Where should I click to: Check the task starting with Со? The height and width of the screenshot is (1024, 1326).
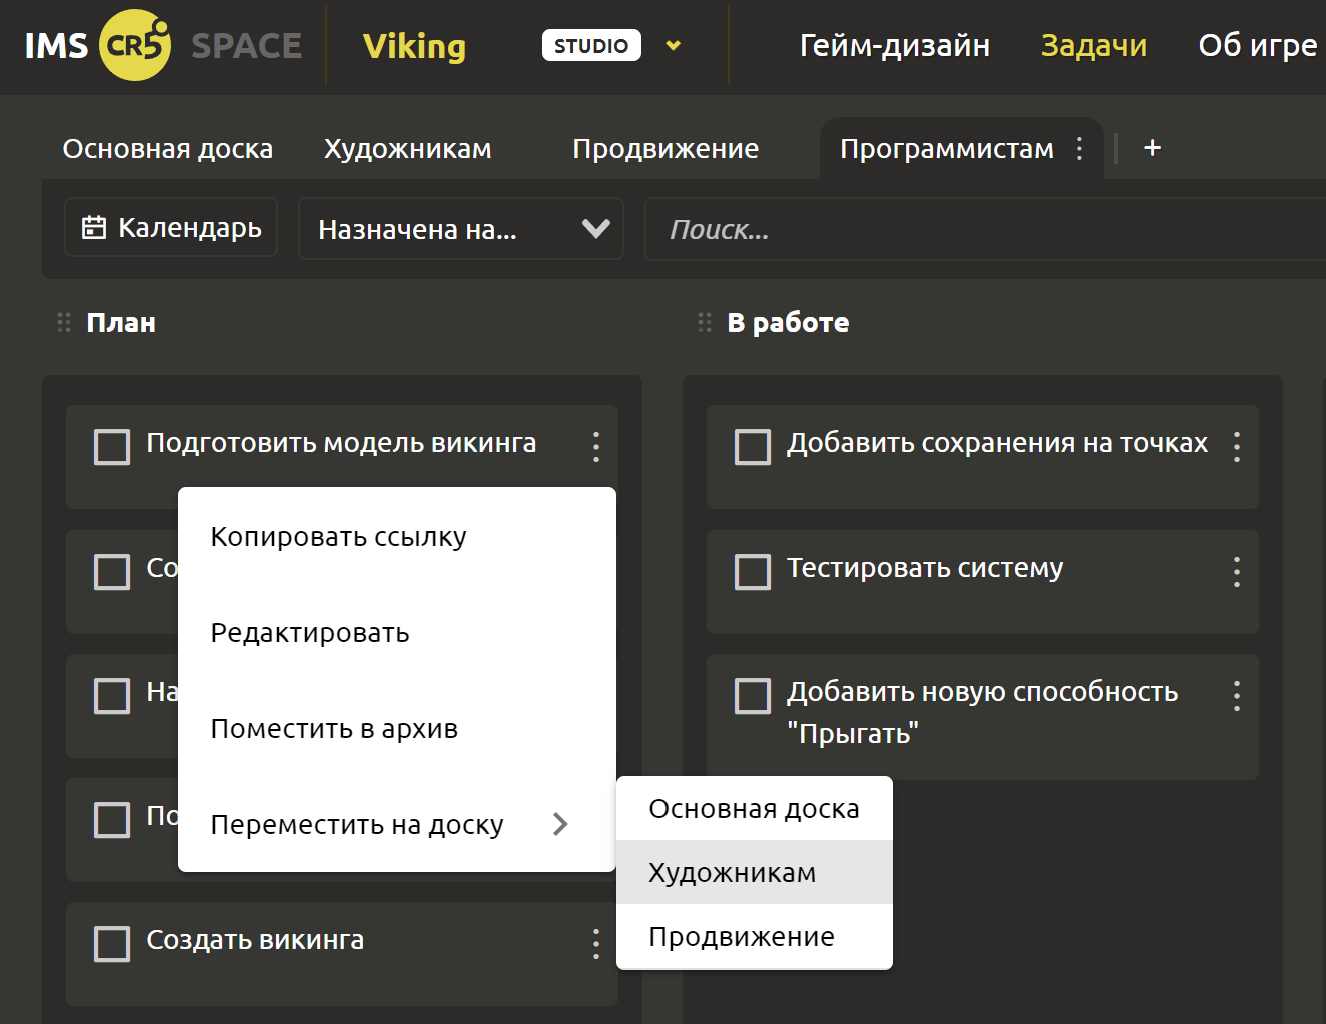(x=112, y=572)
